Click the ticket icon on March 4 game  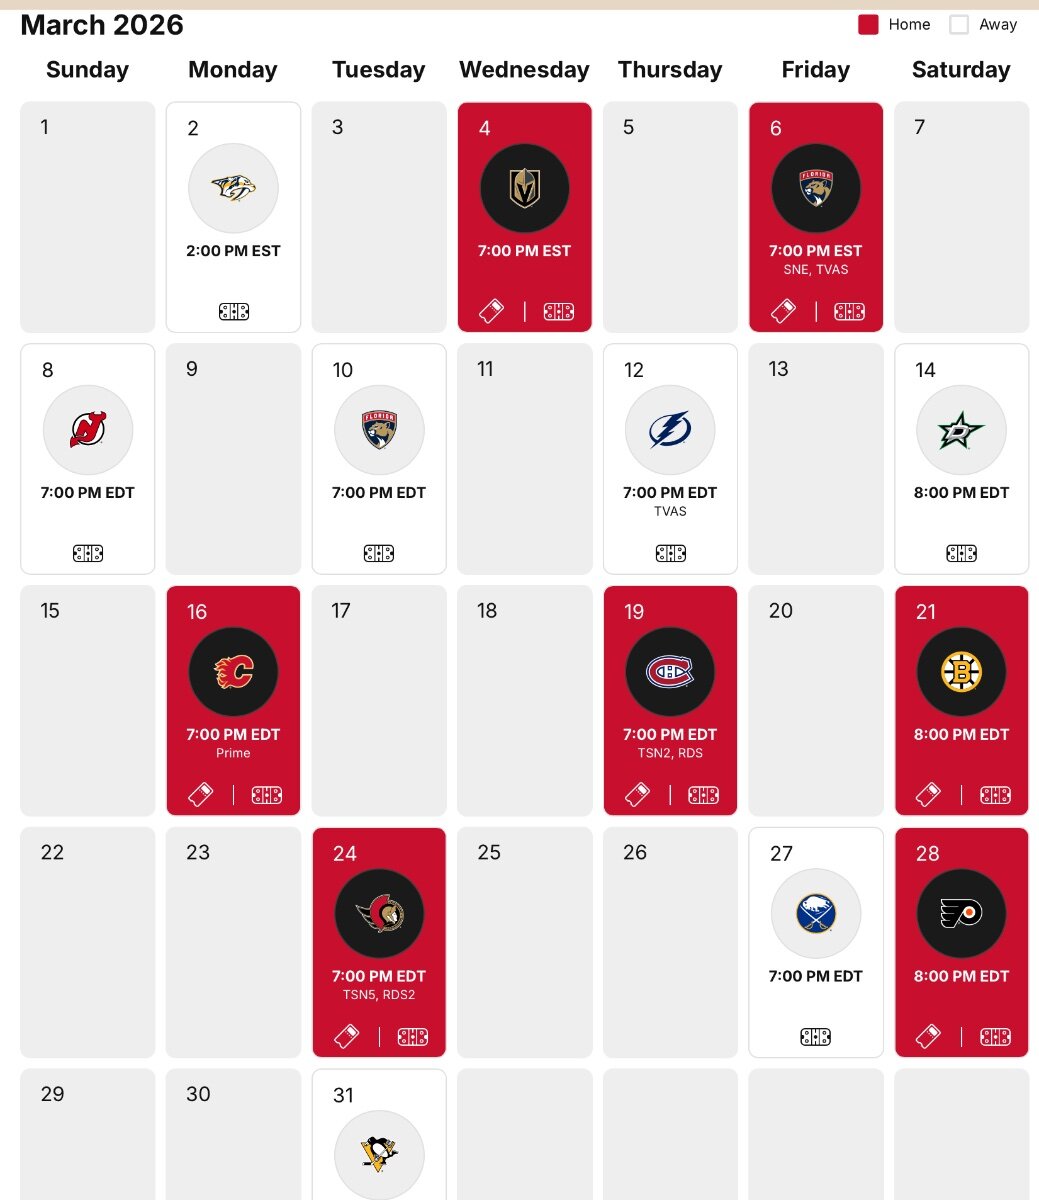point(491,312)
